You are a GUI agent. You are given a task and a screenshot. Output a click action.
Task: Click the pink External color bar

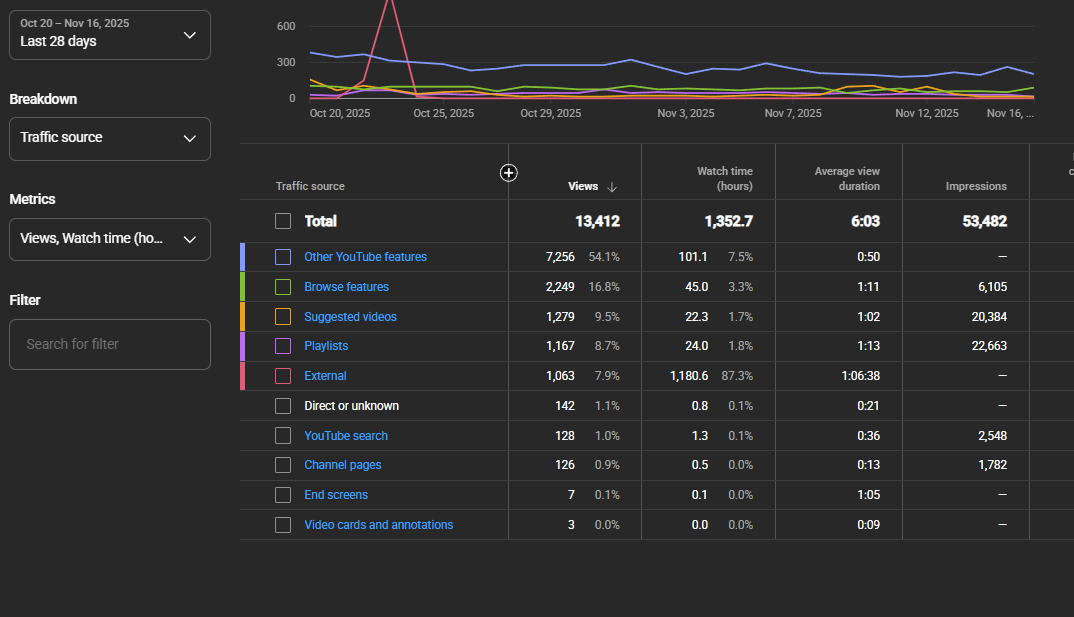(x=242, y=376)
